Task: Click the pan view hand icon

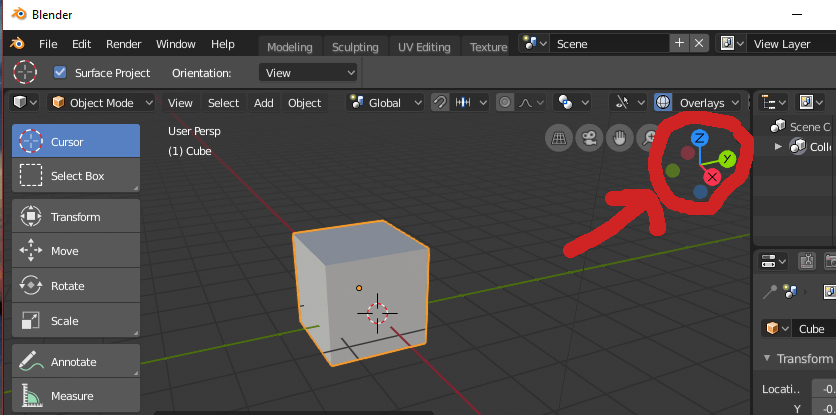Action: 619,139
